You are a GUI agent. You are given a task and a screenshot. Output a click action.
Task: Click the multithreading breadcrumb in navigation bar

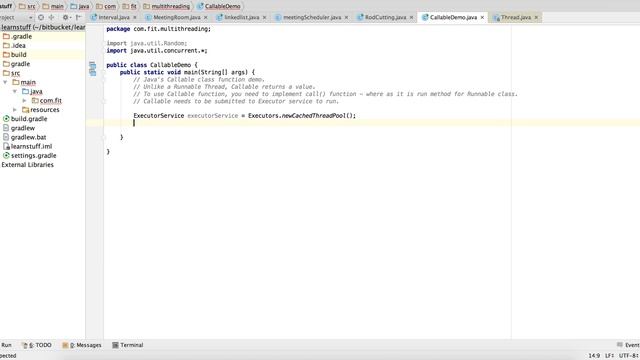(167, 7)
